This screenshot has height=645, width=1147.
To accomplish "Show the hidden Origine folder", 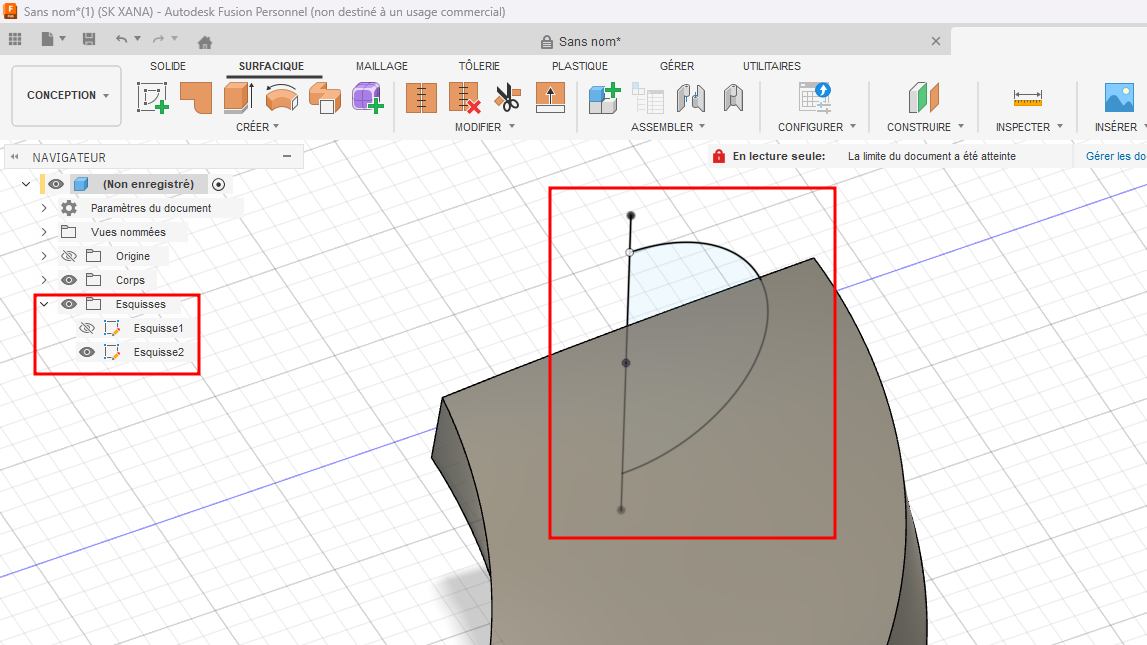I will coord(69,256).
